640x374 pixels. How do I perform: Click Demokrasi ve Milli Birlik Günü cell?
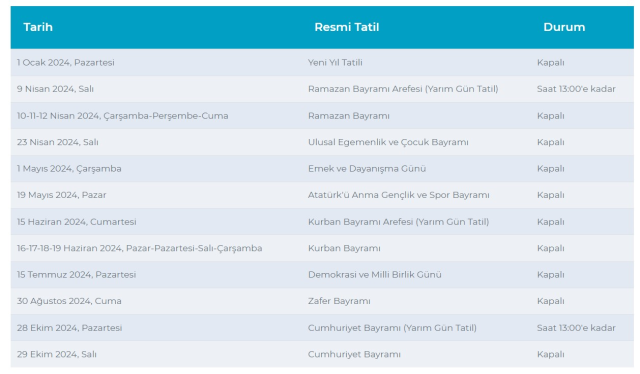[x=375, y=275]
